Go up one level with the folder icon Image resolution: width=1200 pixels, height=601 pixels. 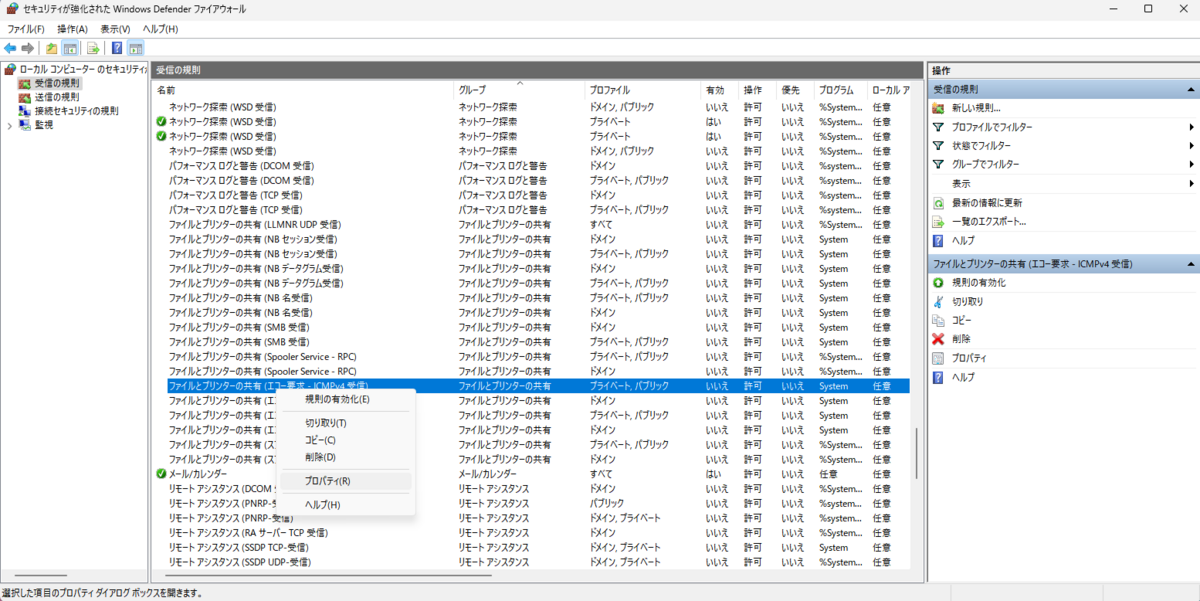tap(52, 48)
